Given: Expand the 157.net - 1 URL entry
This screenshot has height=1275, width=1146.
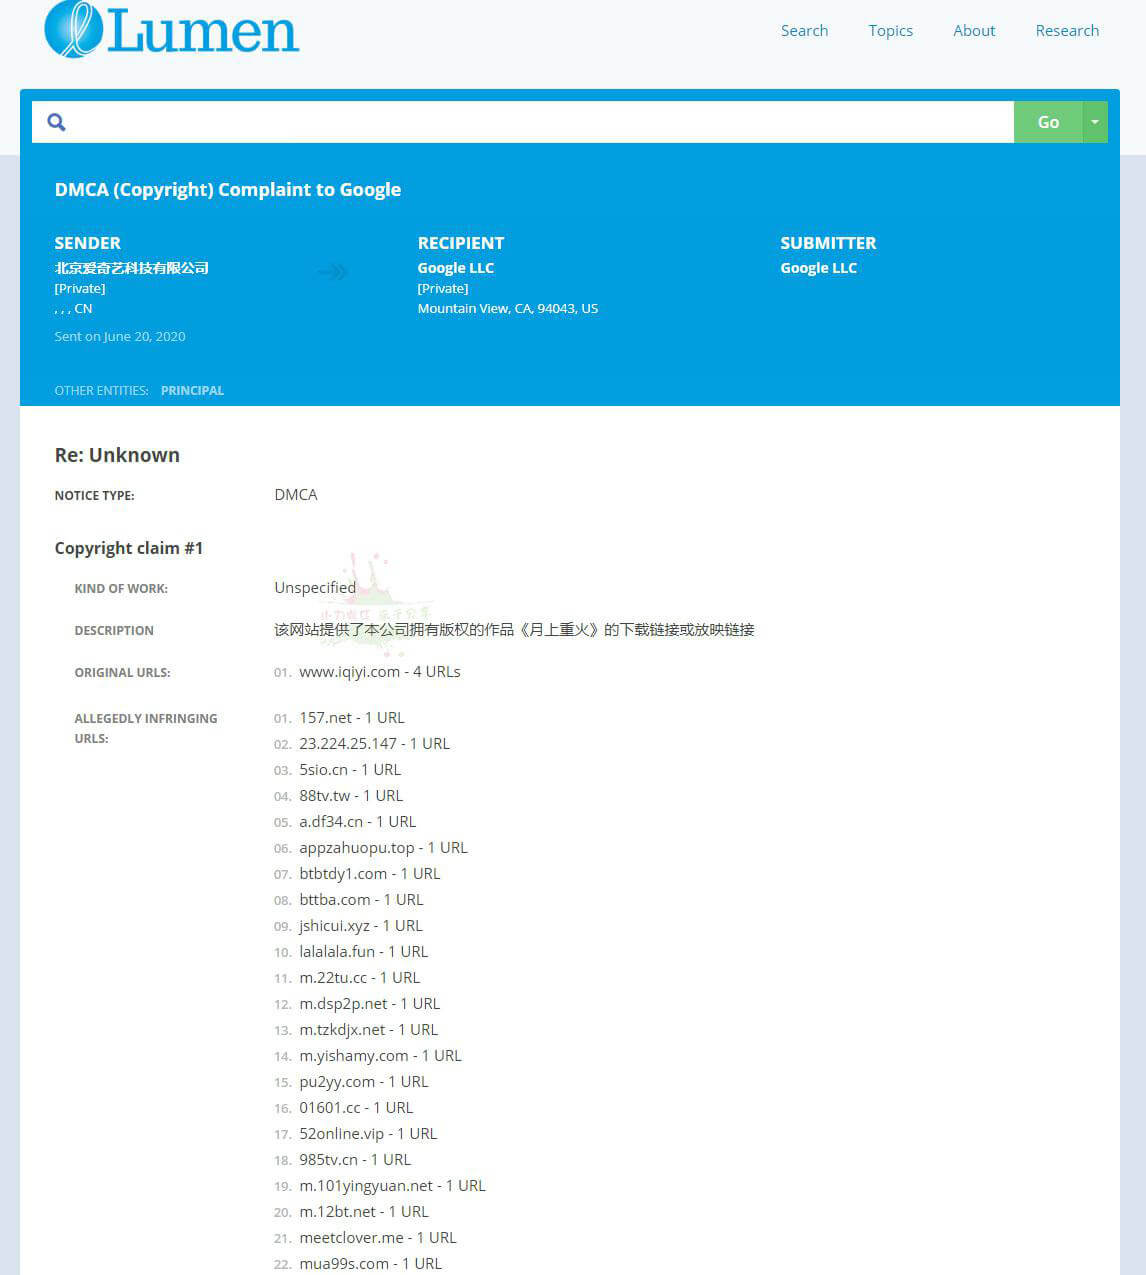Looking at the screenshot, I should point(351,718).
